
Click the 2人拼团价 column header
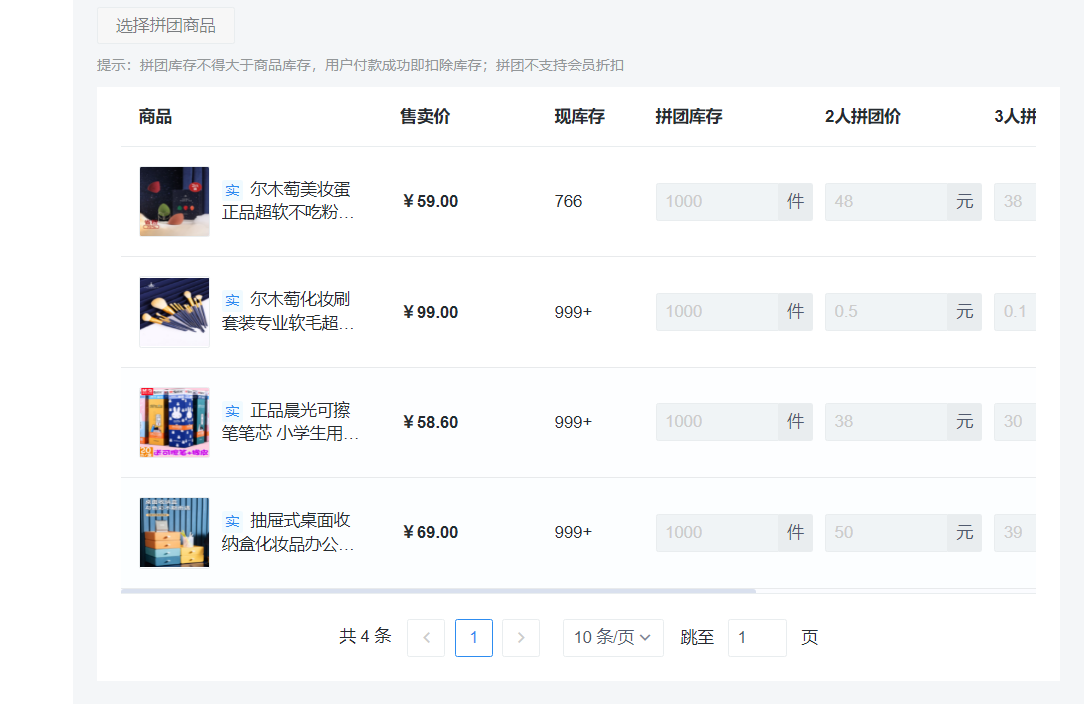pos(863,116)
